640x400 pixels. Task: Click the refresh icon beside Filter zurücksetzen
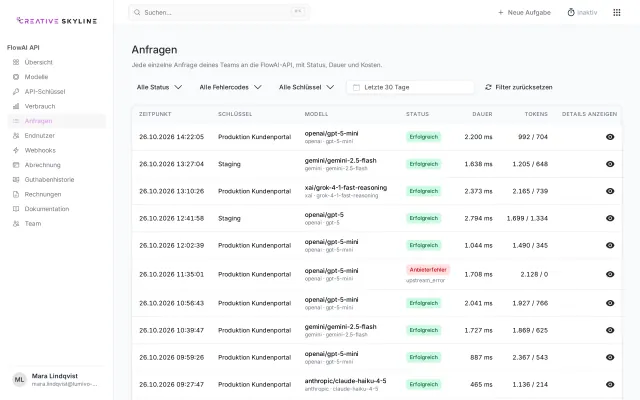coord(488,87)
